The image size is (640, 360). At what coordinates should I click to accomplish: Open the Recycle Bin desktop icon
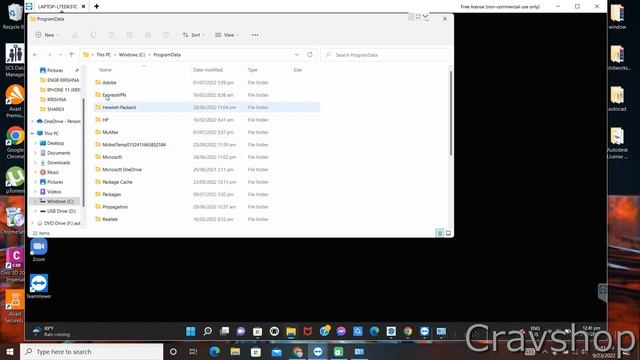(x=14, y=16)
